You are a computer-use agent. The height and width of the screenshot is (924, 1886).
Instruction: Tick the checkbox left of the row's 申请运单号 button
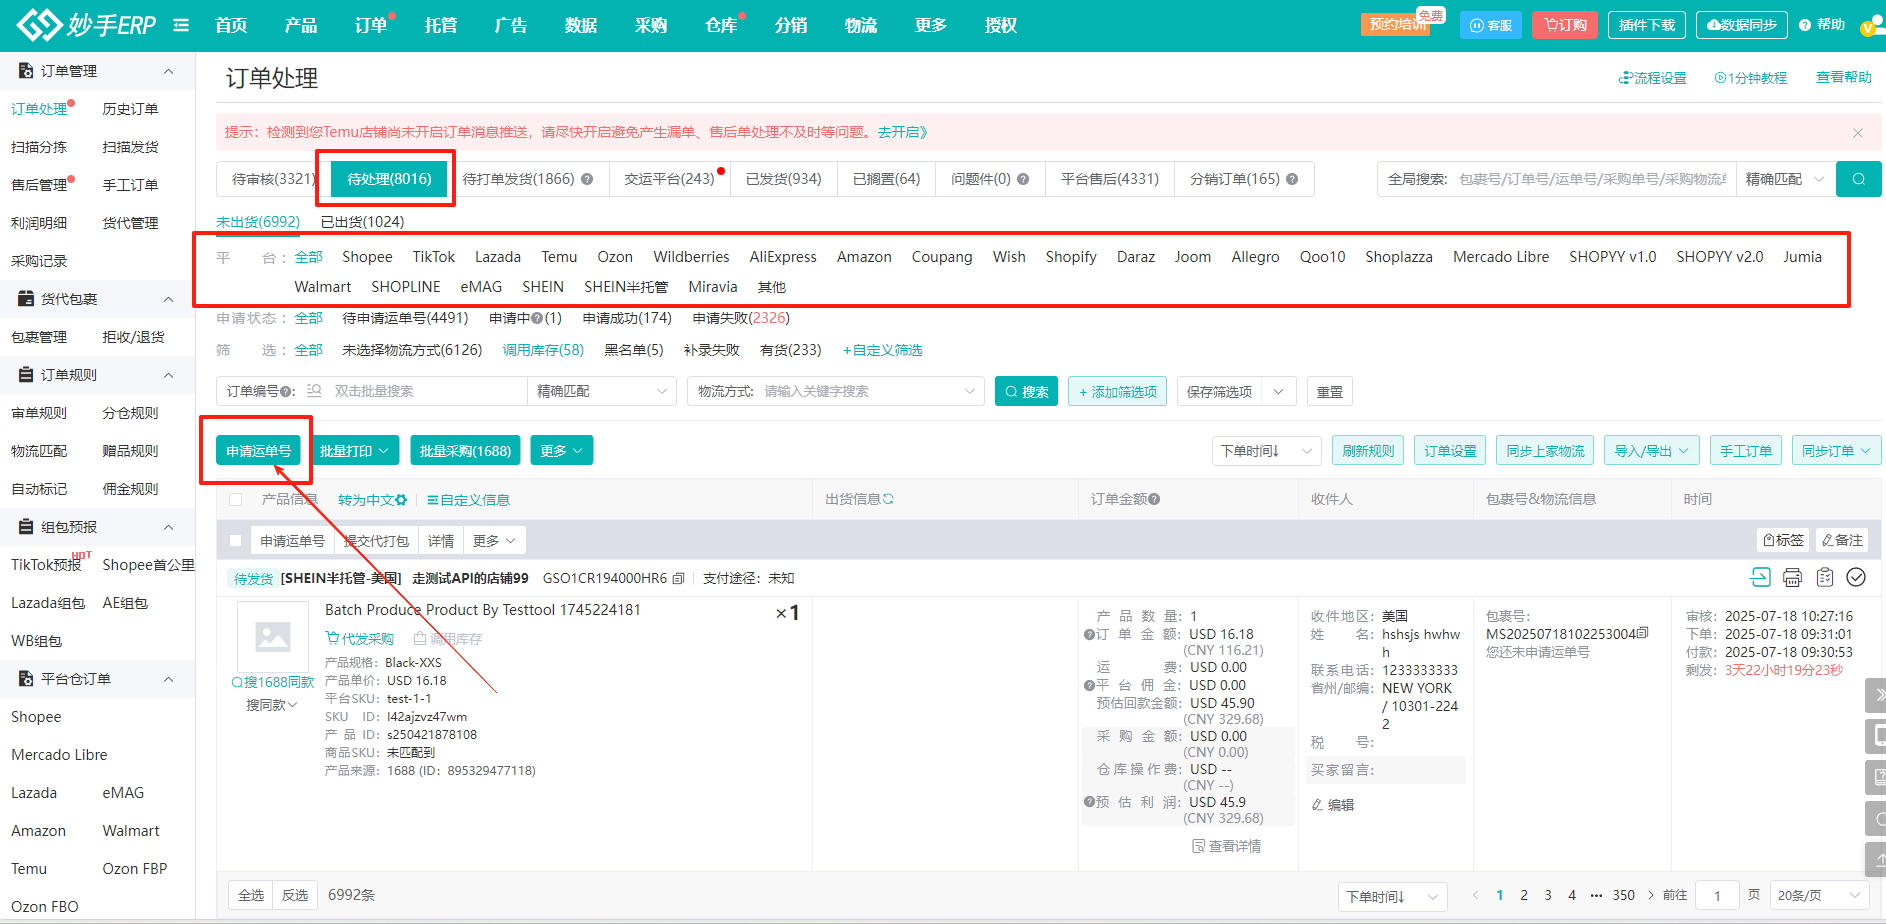click(236, 541)
